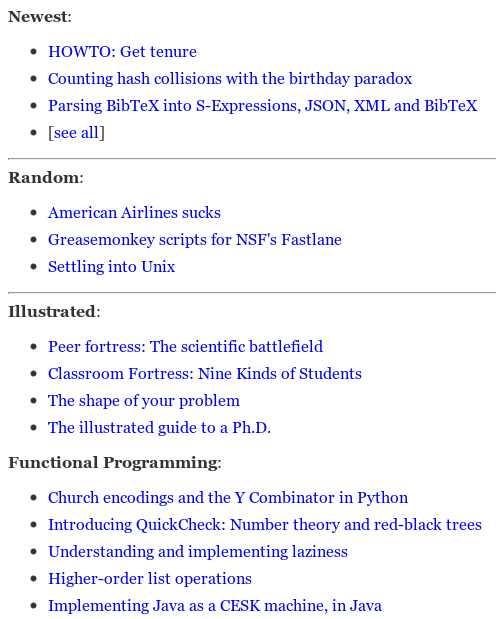
Task: Click the Newest section heading
Action: 39,17
